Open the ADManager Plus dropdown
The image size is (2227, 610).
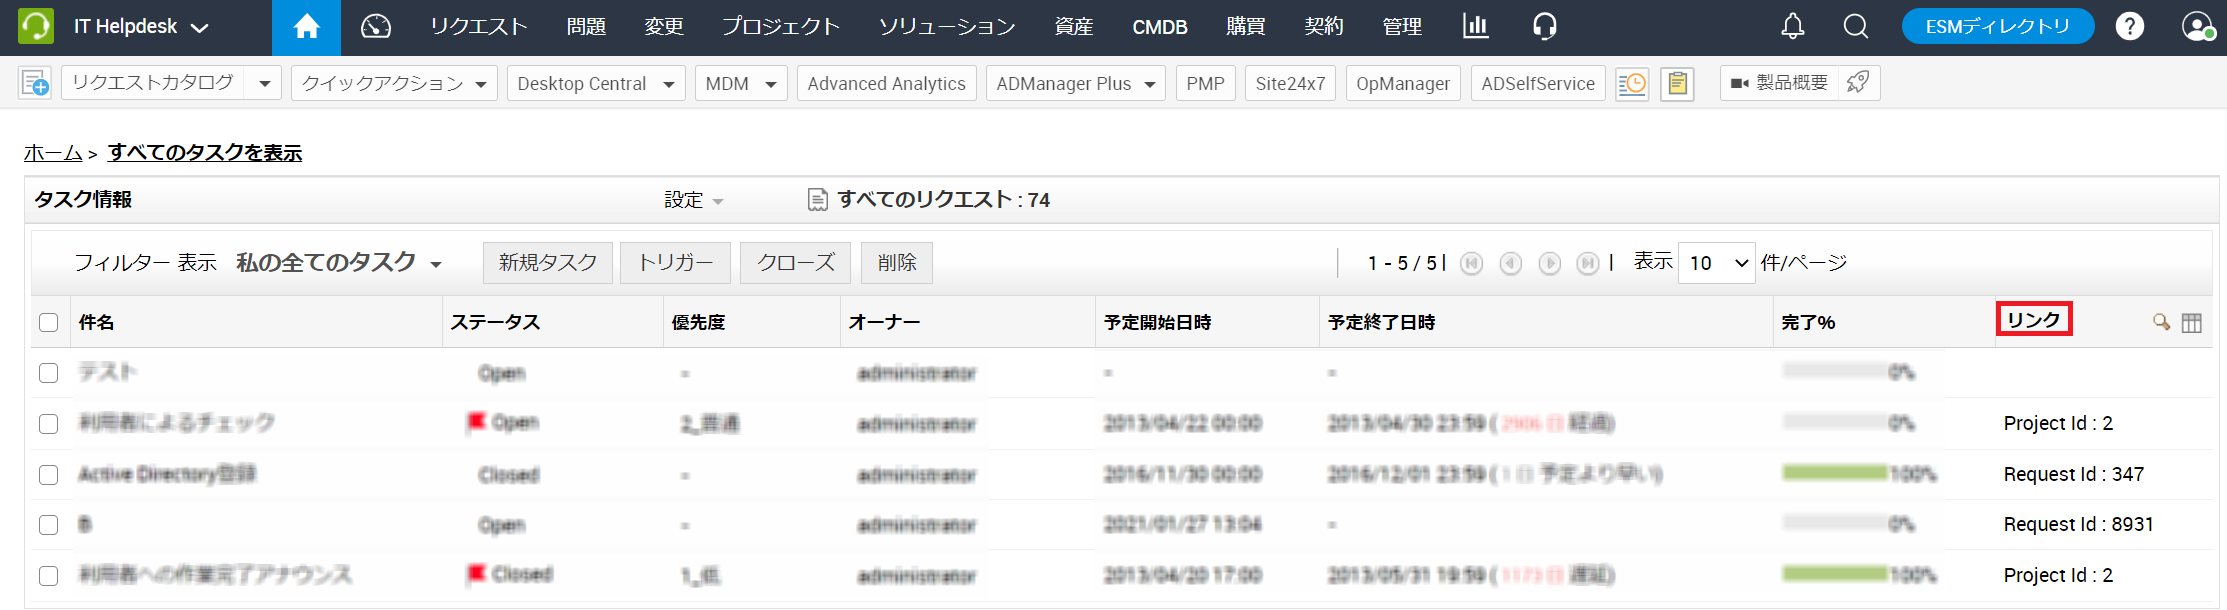(1076, 84)
